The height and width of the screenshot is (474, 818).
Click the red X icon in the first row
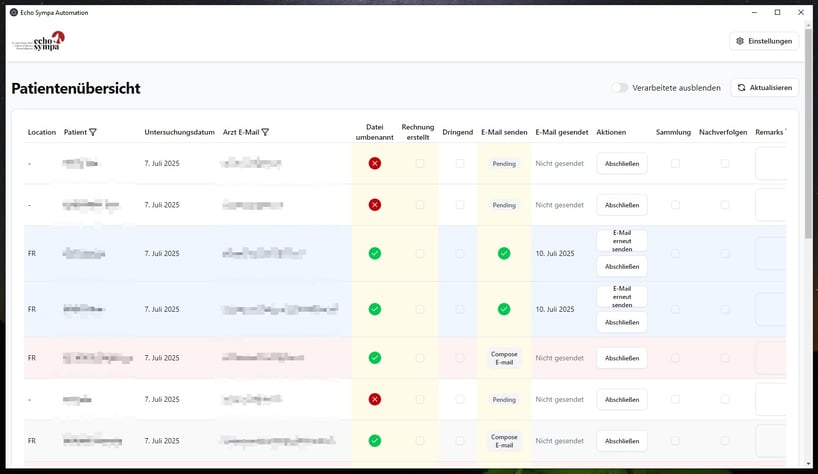375,163
